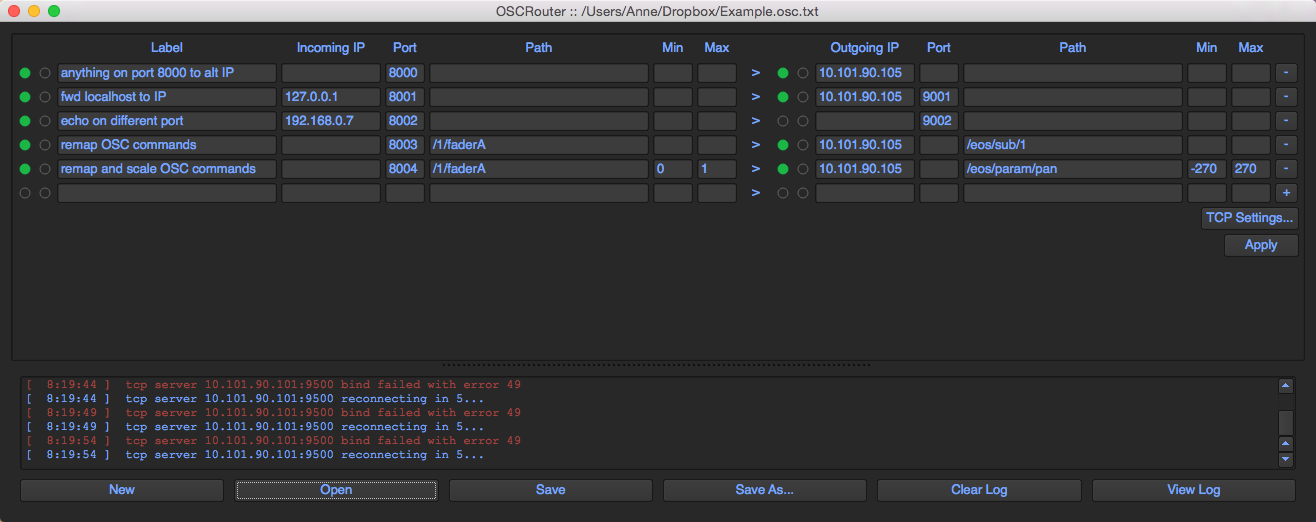
Task: Click the Save As... button
Action: point(764,490)
